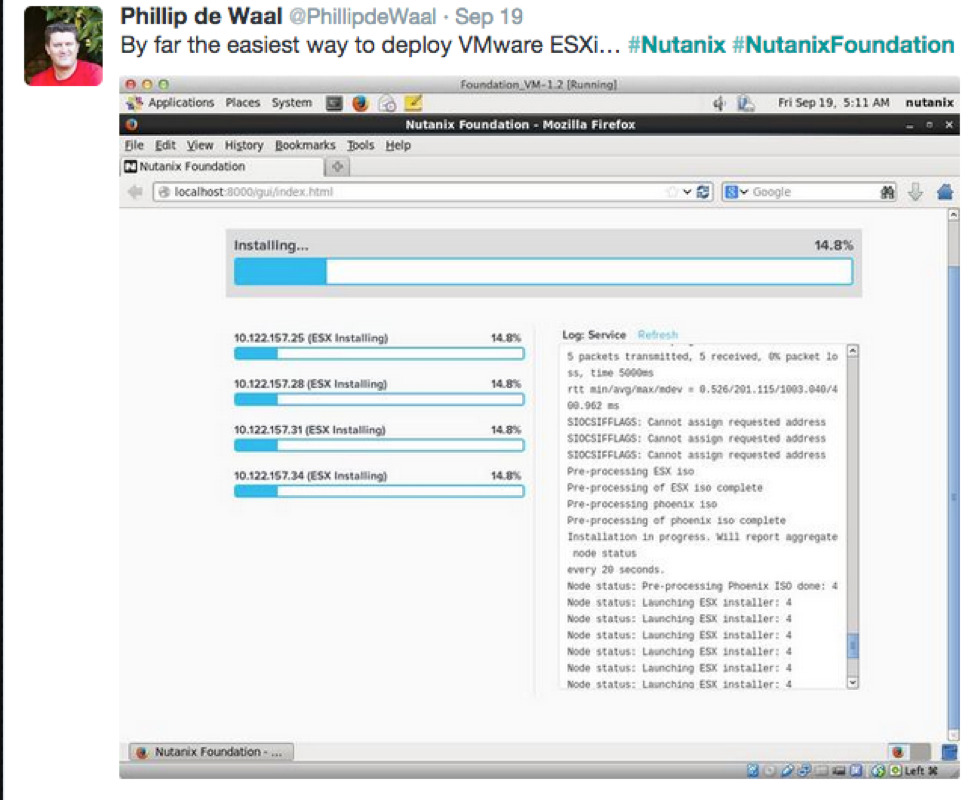Viewport: 975px width, 800px height.
Task: Open the @PhillipdeWaal handle link
Action: click(363, 17)
